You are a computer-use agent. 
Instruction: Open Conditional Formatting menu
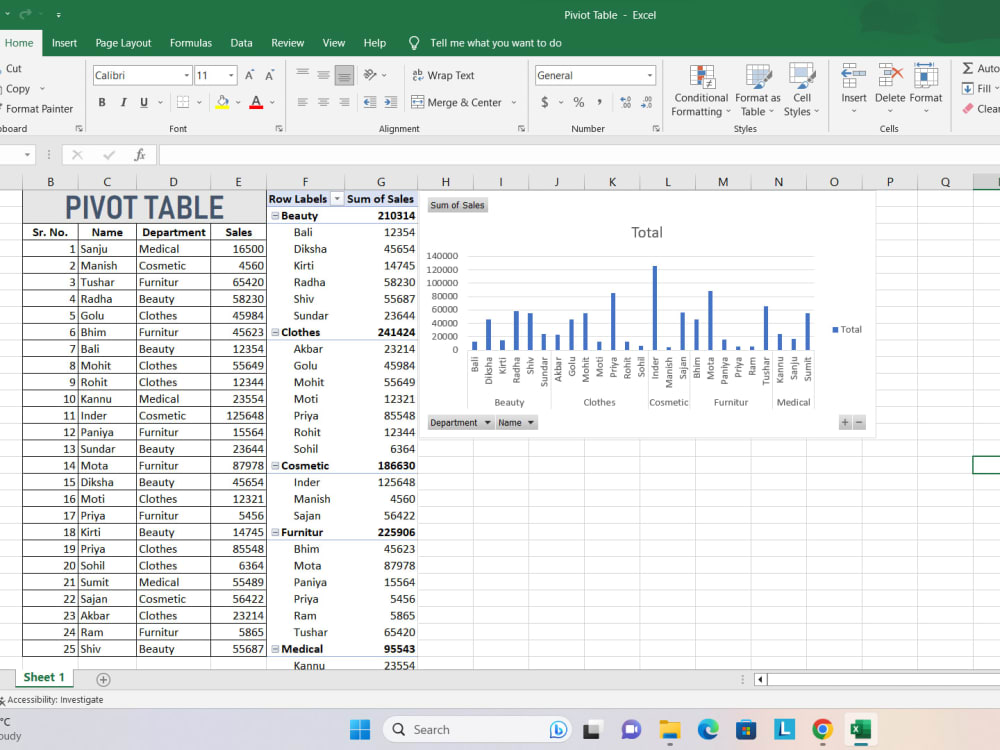[701, 90]
